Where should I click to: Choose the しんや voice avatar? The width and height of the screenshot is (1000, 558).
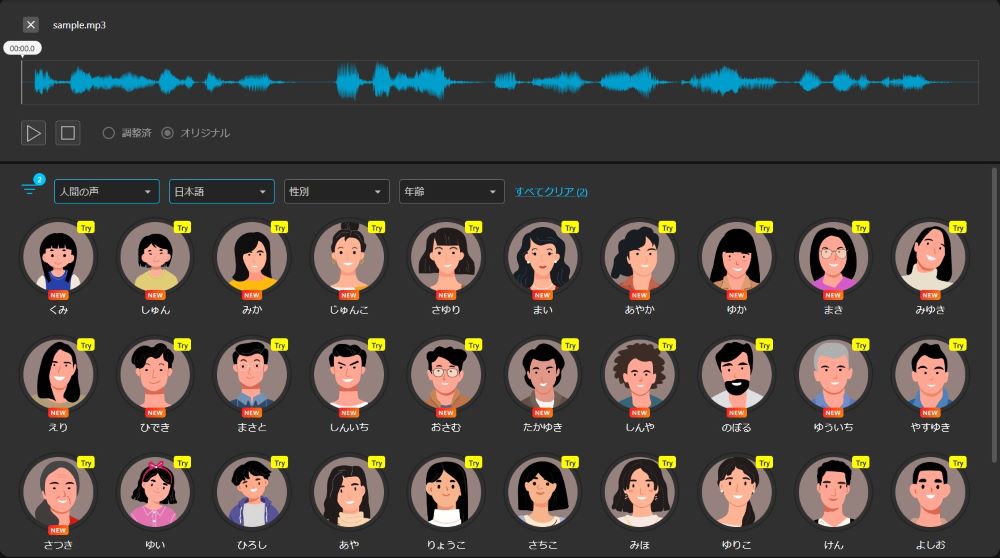pyautogui.click(x=640, y=374)
